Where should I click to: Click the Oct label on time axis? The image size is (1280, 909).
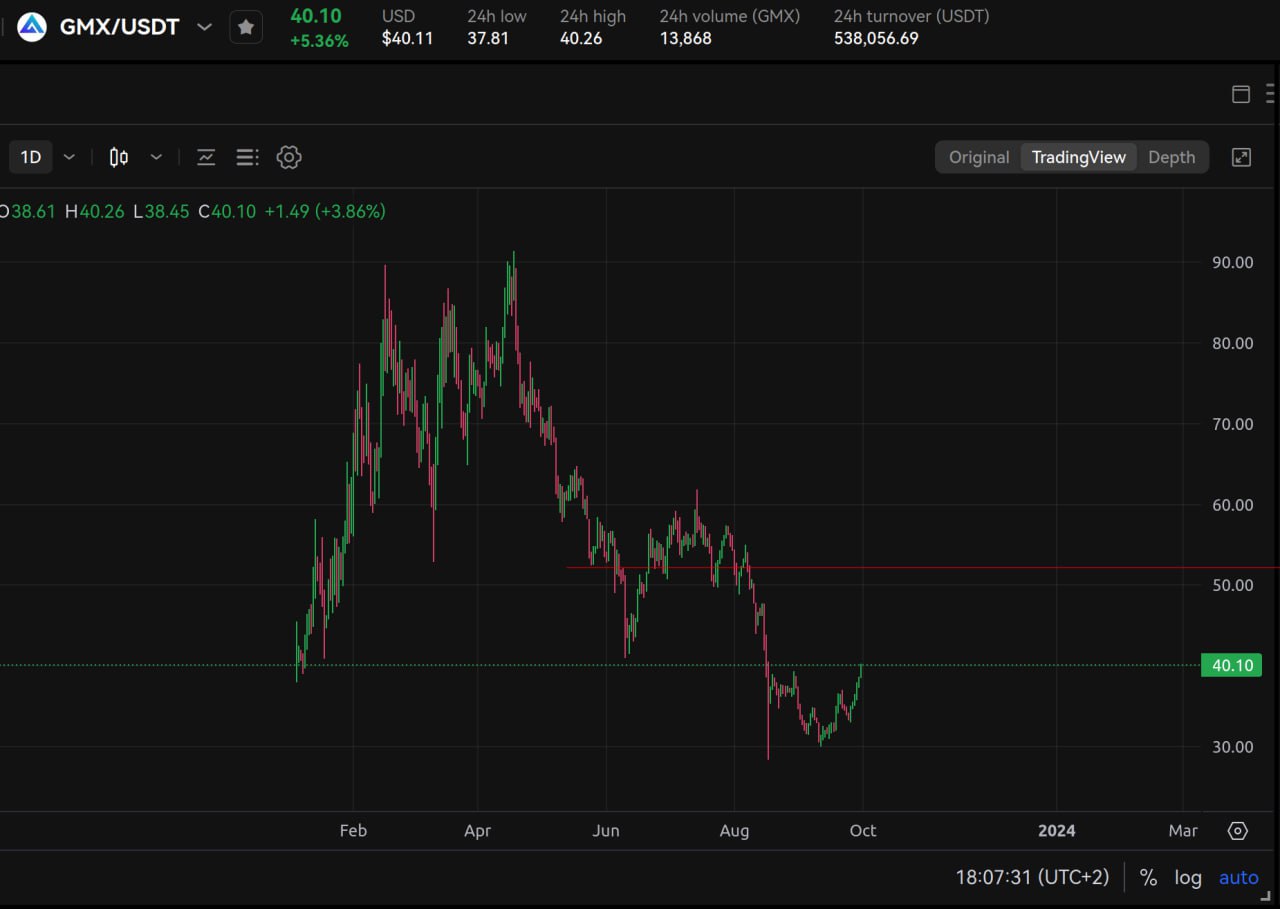click(x=863, y=831)
